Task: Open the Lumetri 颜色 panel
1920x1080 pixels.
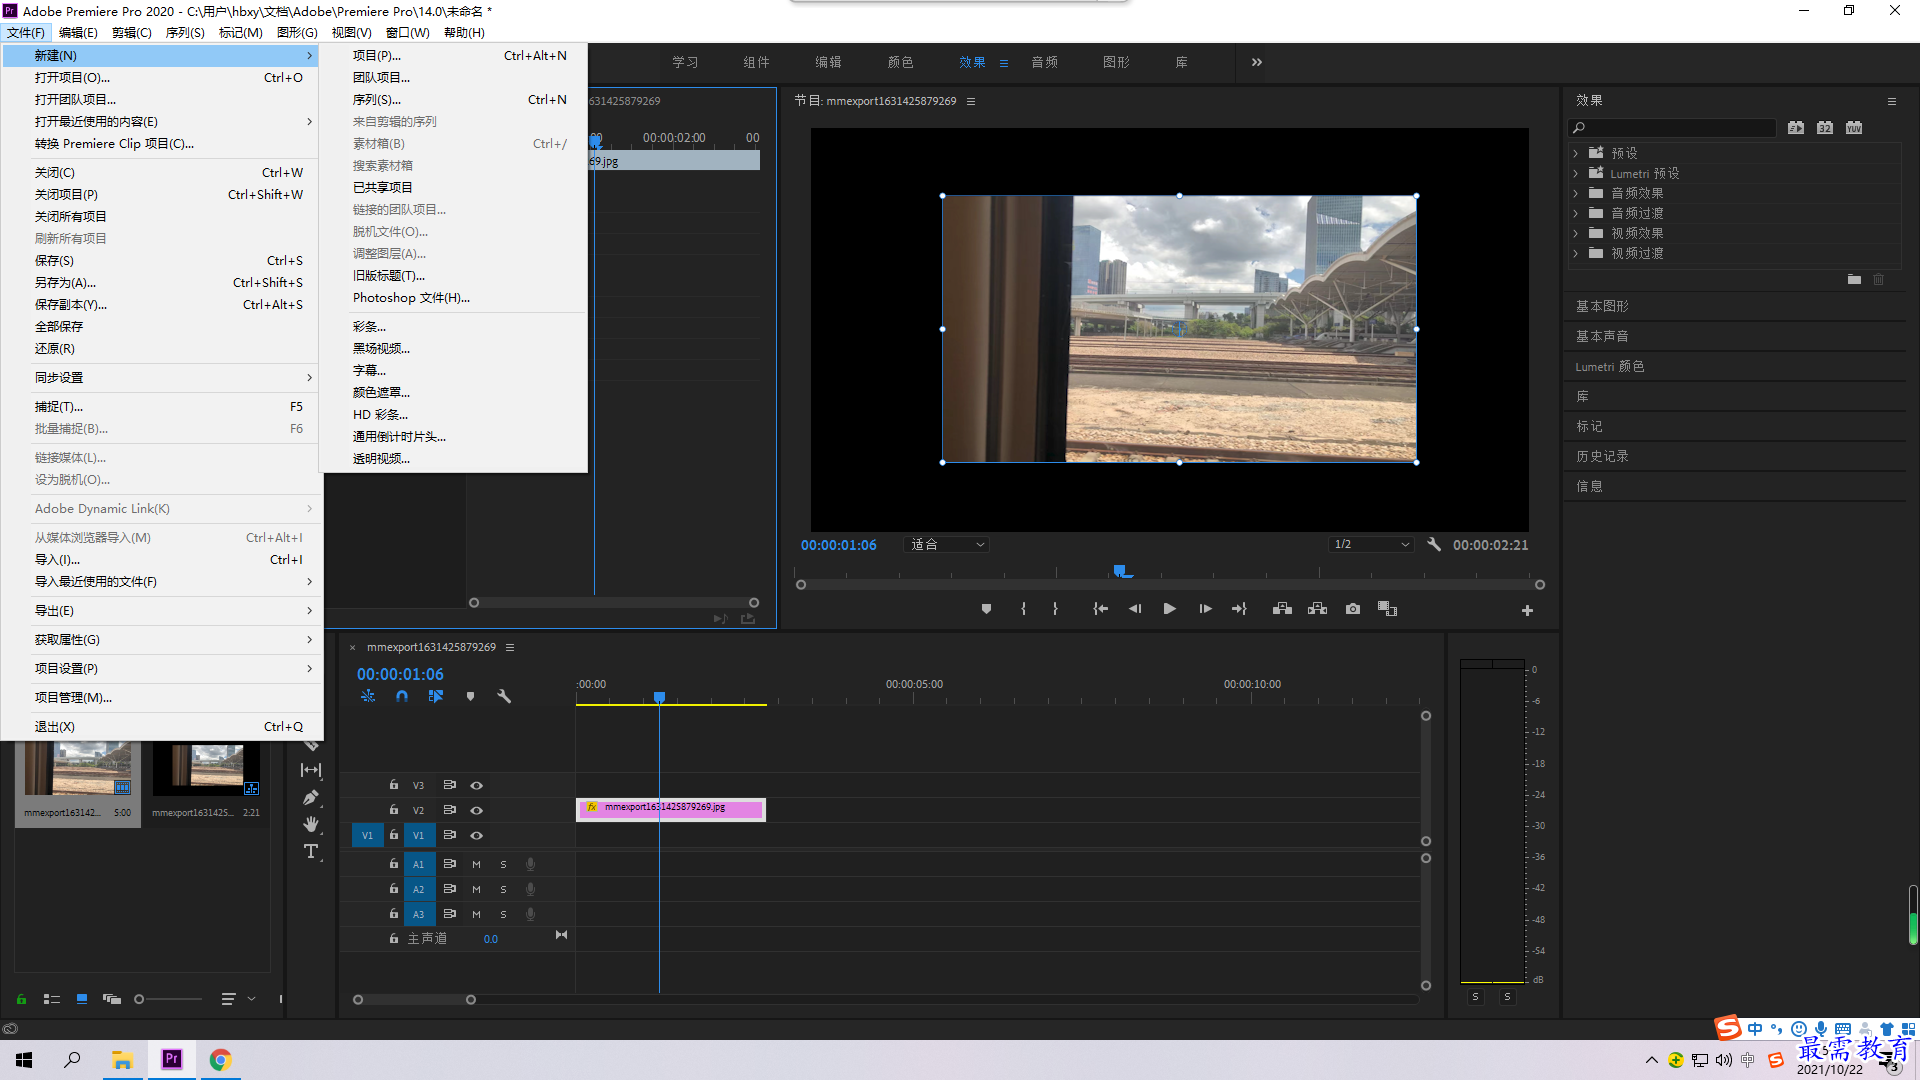Action: pos(1610,366)
